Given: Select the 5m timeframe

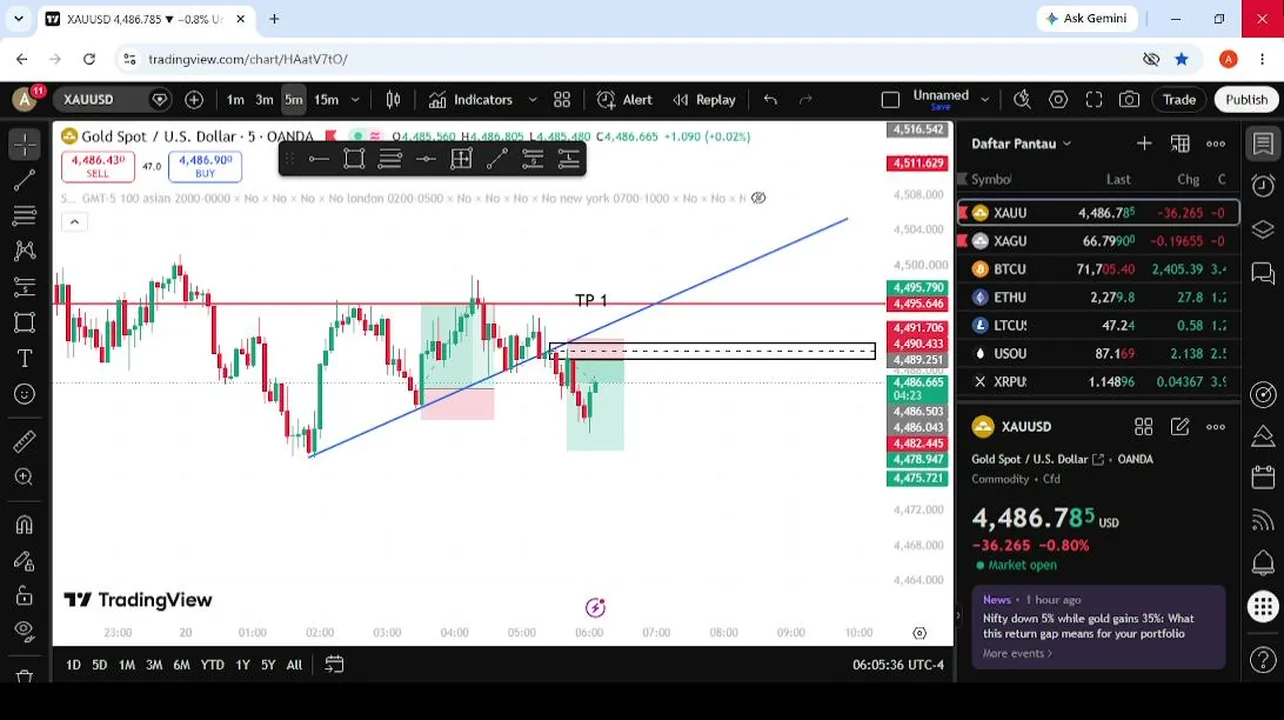Looking at the screenshot, I should (293, 99).
